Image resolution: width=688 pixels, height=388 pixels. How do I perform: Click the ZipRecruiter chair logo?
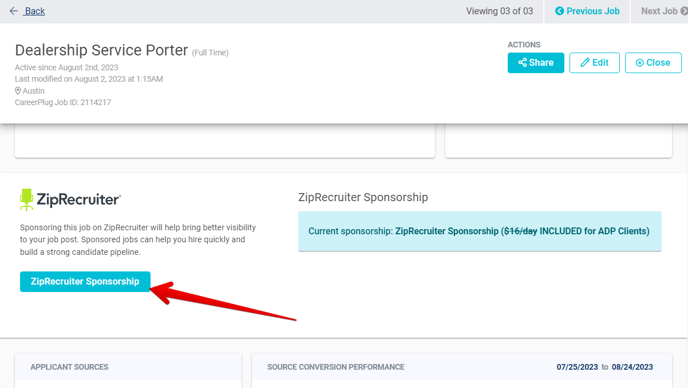[x=26, y=200]
